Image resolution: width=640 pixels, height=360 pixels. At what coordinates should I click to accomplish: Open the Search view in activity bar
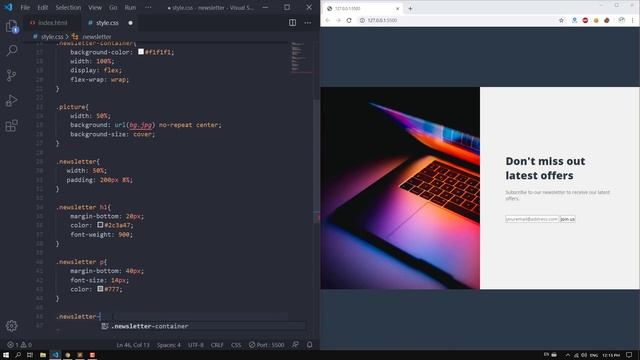[x=12, y=50]
